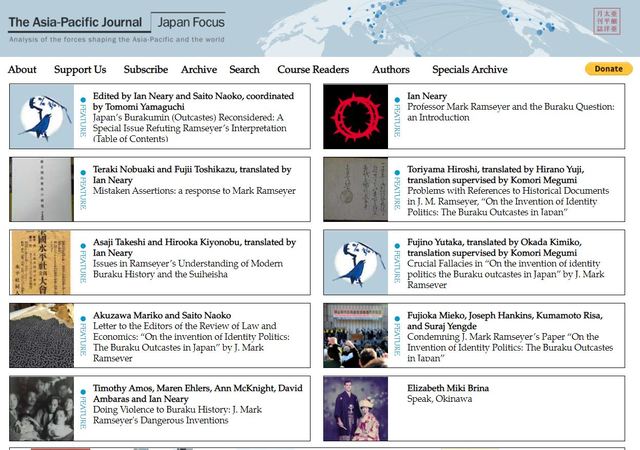Screen dimensions: 640x450
Task: Open bird thumbnail for Fujino Yutaka article
Action: pyautogui.click(x=356, y=262)
